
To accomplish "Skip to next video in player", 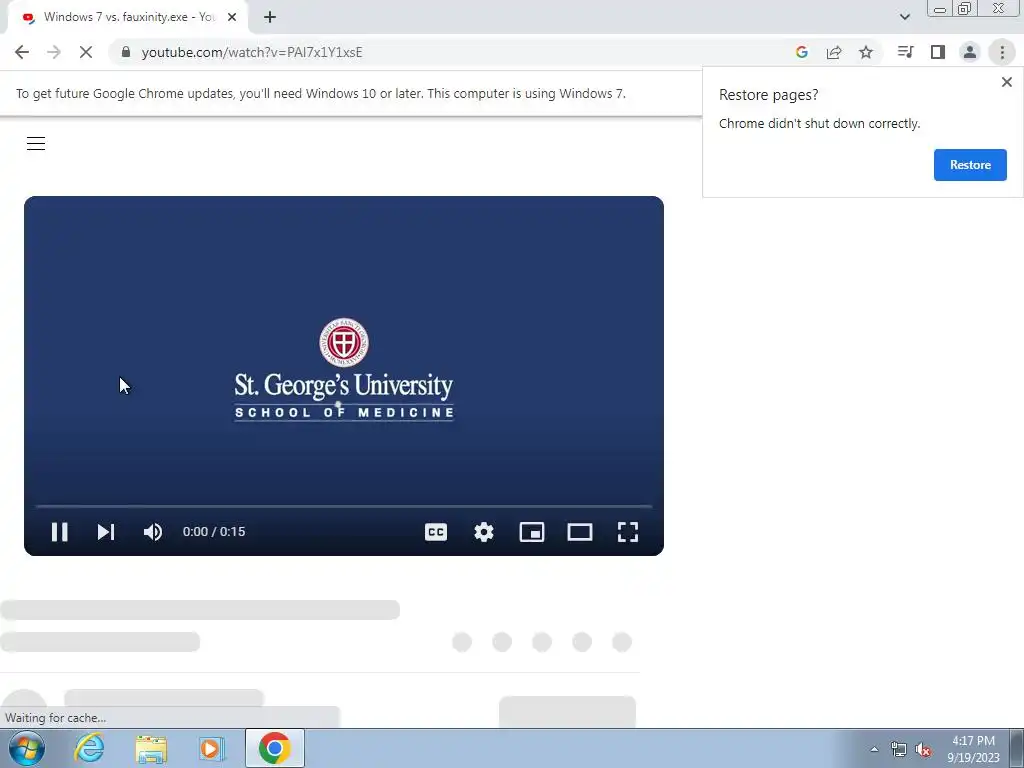I will (106, 532).
